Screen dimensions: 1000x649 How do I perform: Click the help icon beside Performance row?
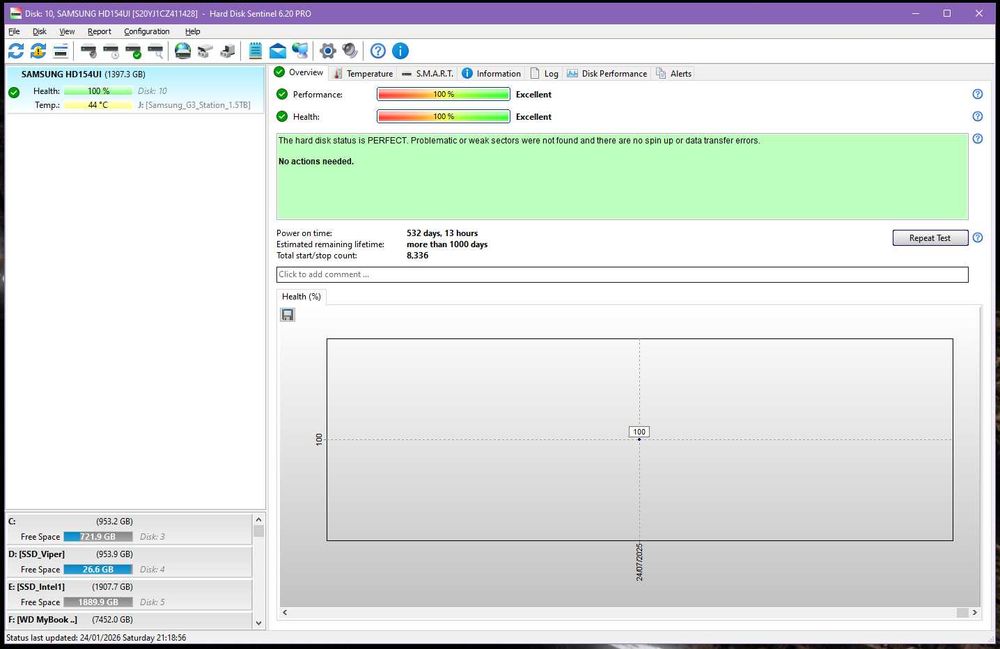978,94
